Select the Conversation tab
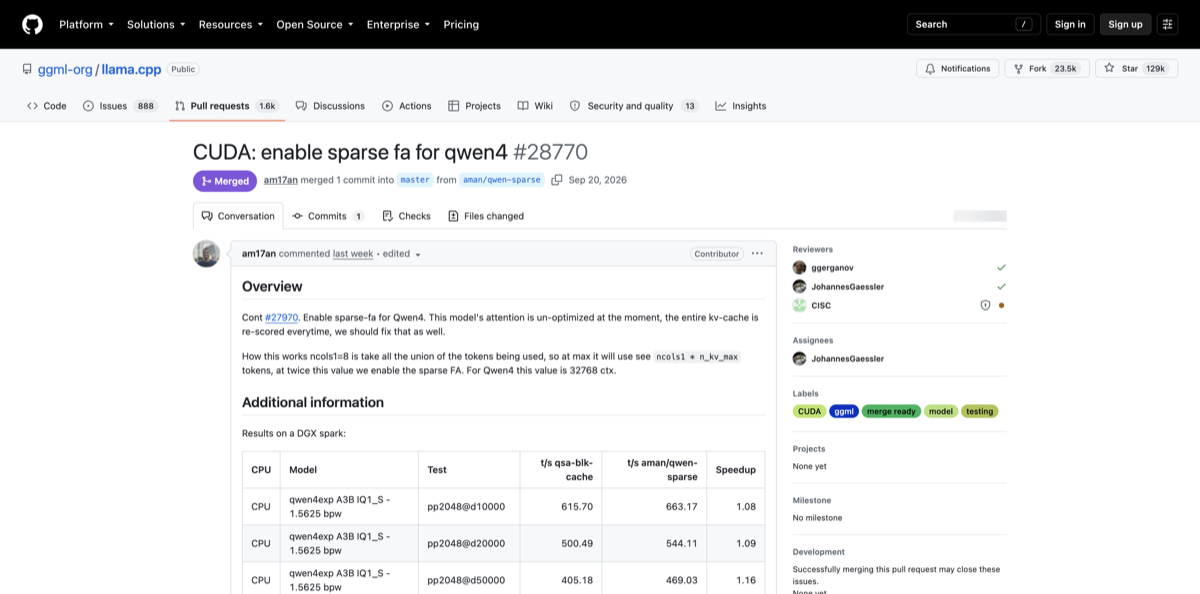This screenshot has width=1200, height=594. coord(238,216)
